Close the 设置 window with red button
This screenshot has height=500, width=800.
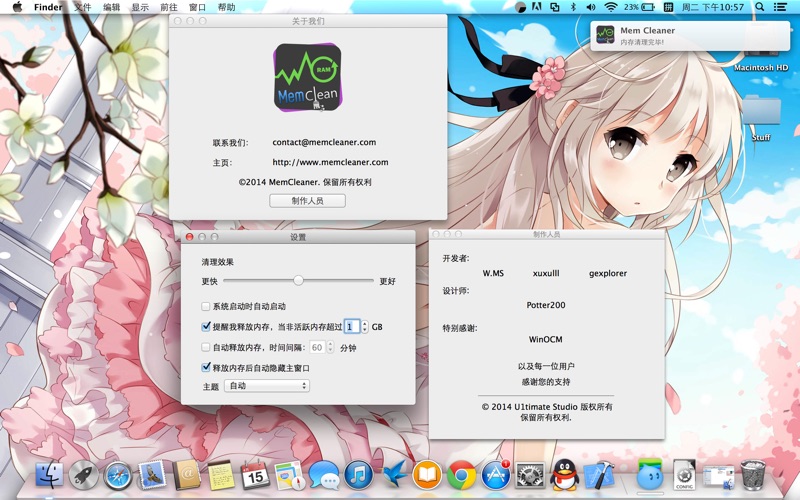(x=189, y=237)
